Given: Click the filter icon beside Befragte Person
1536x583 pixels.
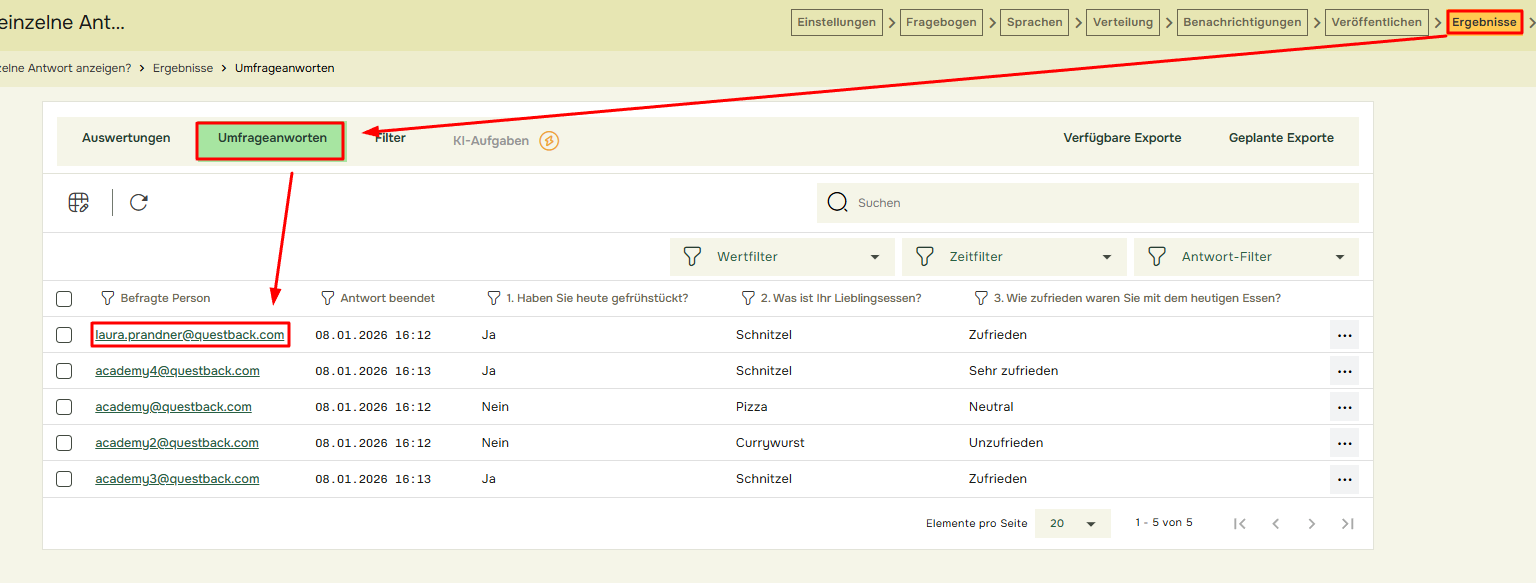Looking at the screenshot, I should (x=108, y=298).
